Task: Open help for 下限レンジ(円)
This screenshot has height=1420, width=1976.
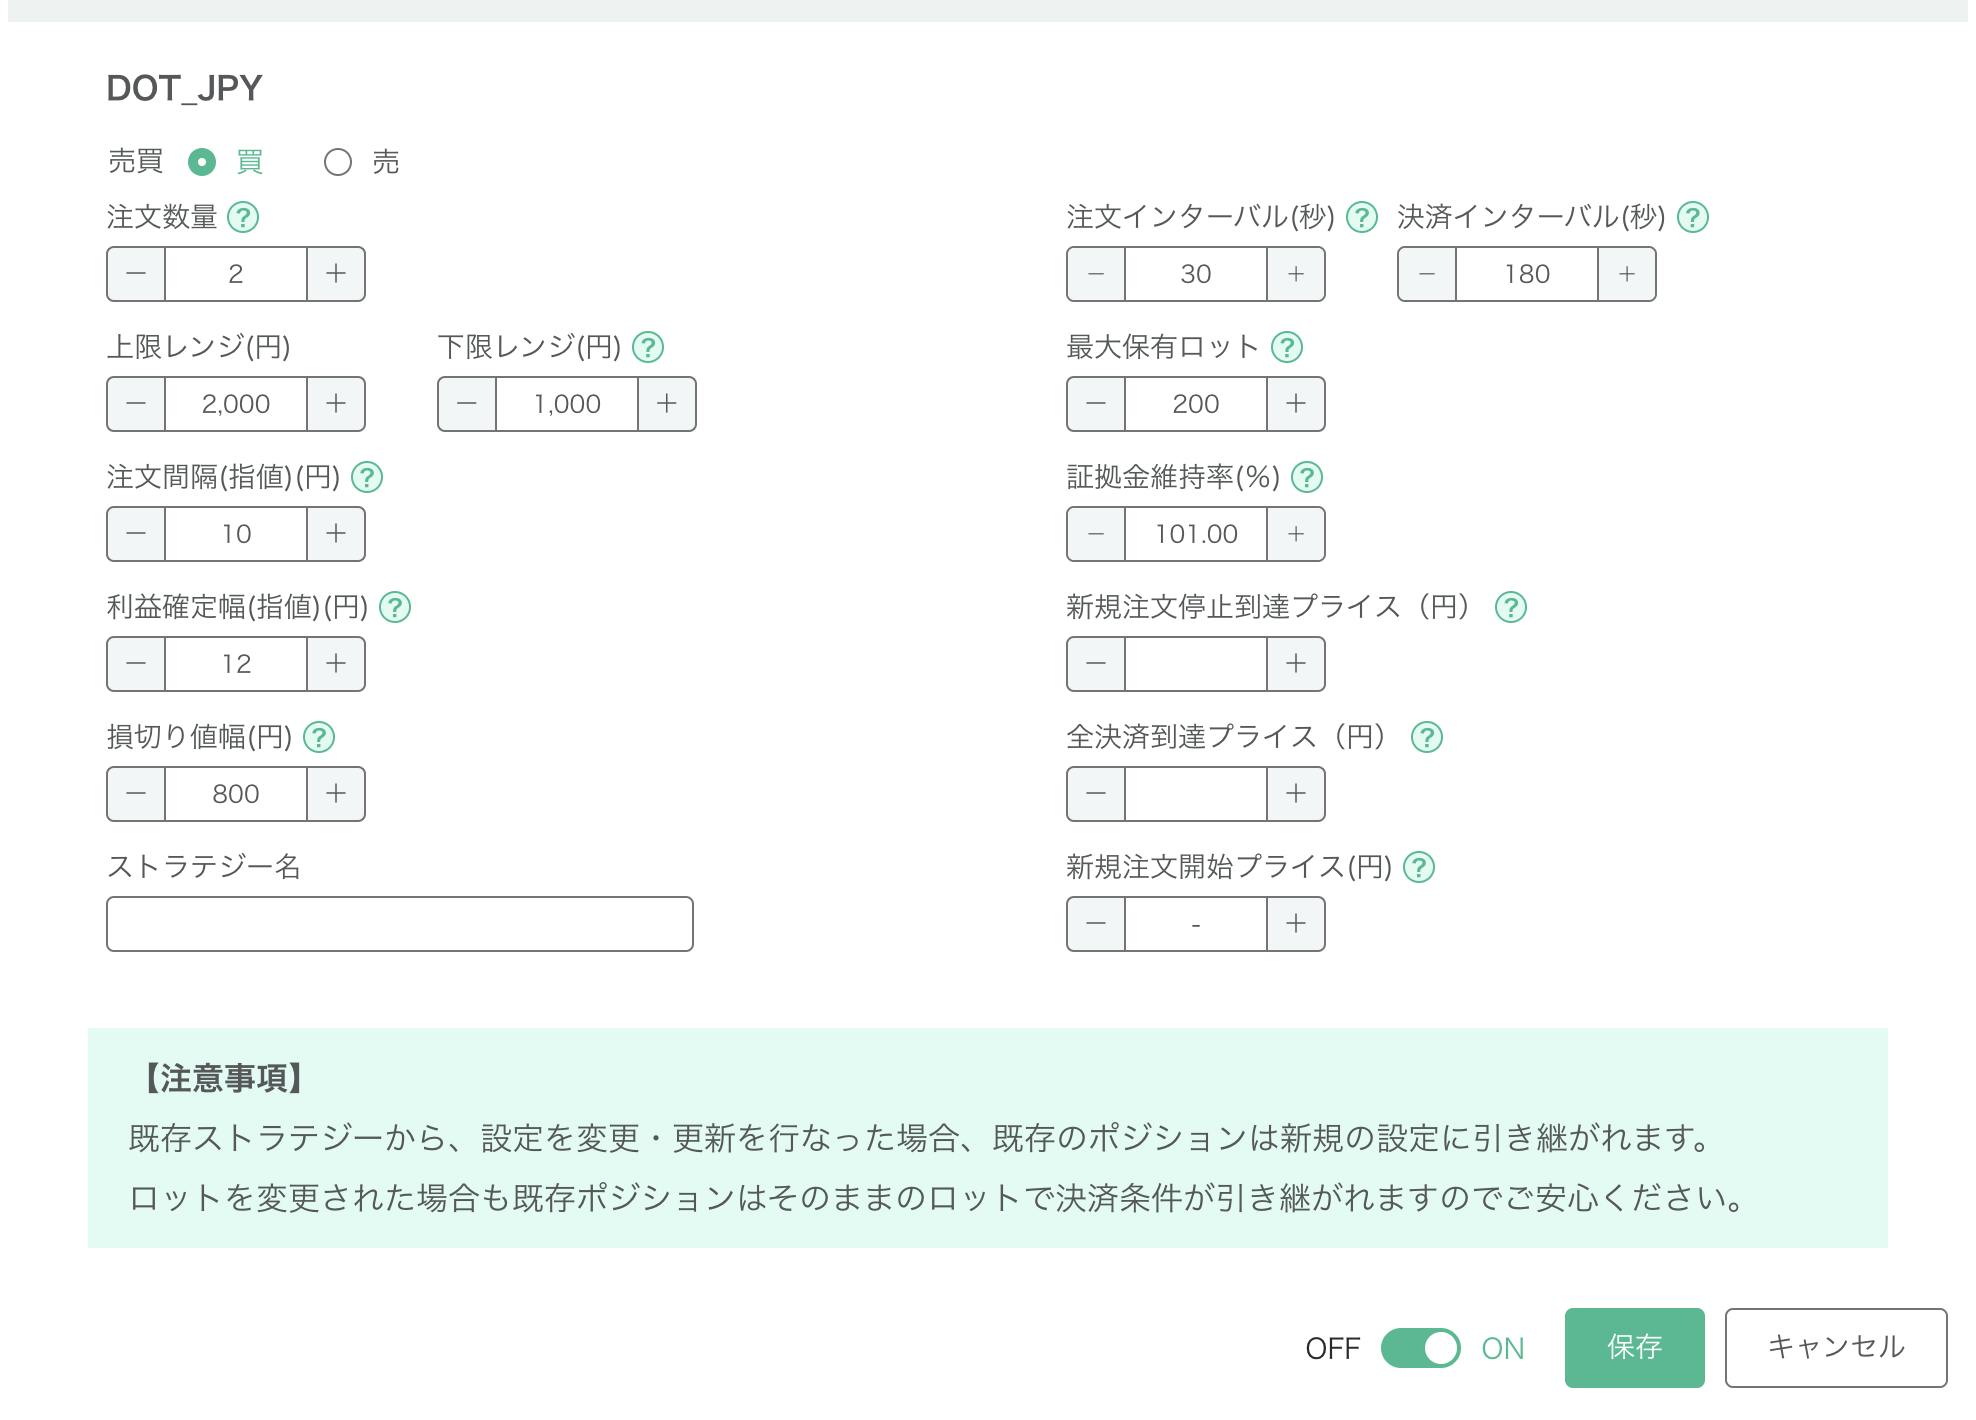Action: [x=649, y=347]
